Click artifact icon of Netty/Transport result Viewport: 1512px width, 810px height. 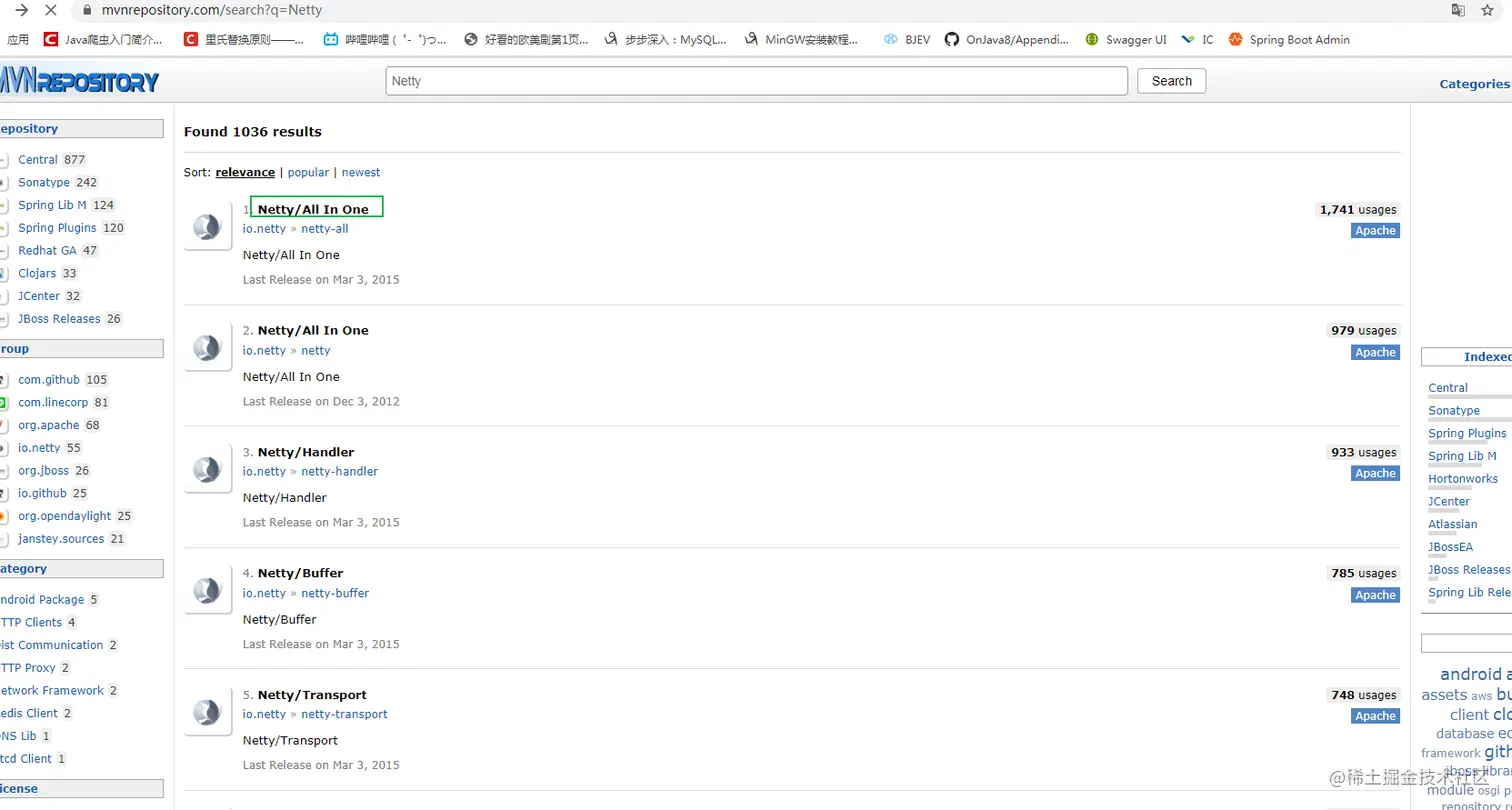point(207,713)
